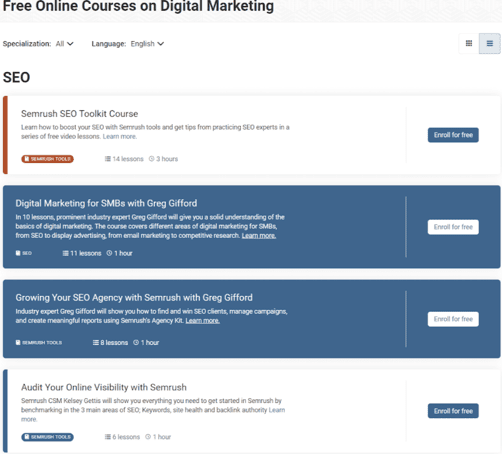Open Learn more link in Greg Gifford SMBs course

pos(259,236)
